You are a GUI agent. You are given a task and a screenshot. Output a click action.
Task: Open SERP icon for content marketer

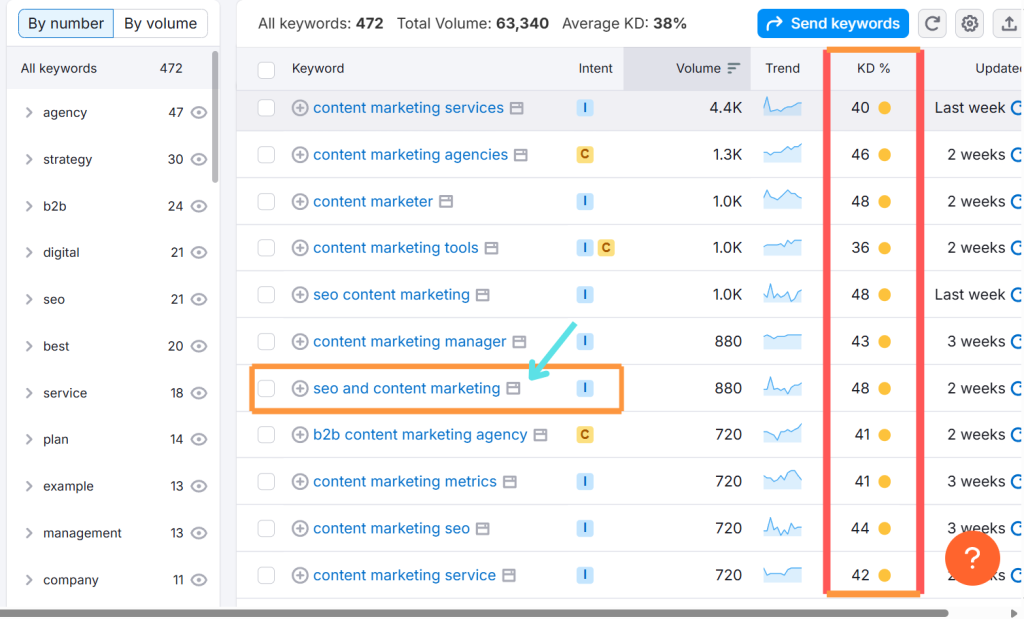(446, 202)
